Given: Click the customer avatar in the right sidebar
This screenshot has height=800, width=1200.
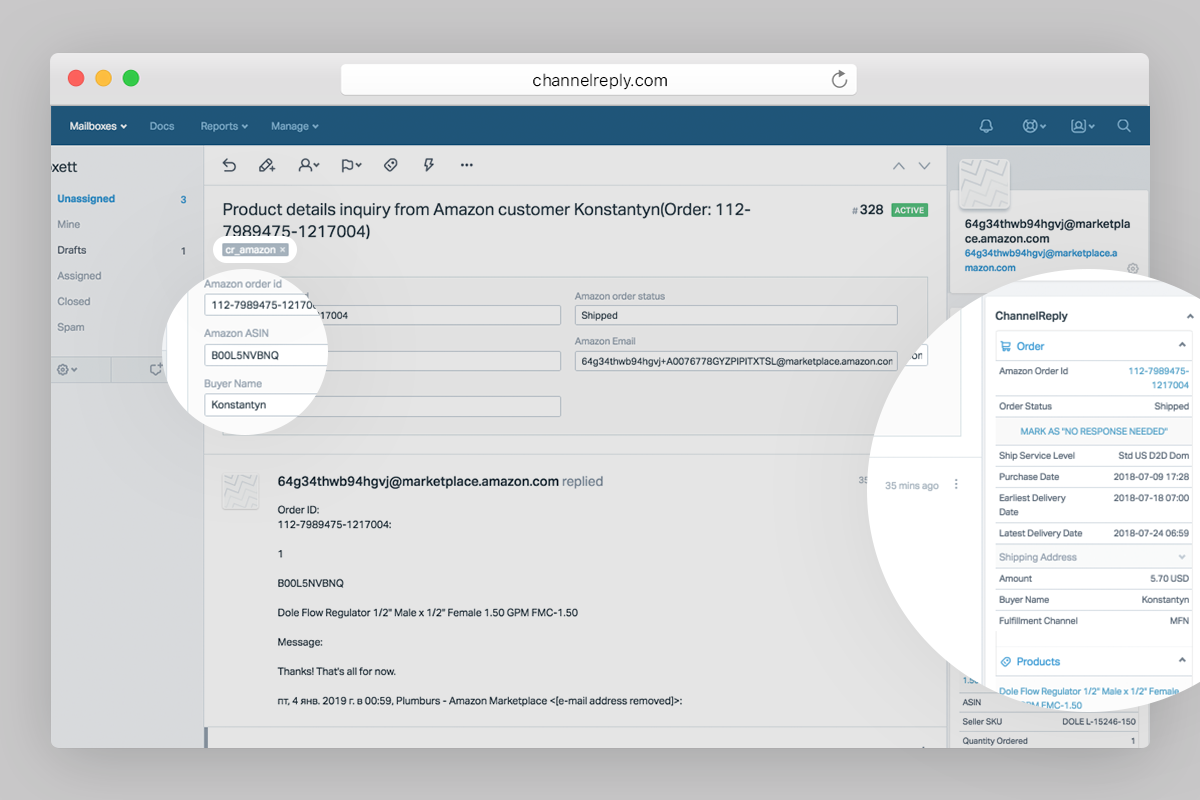Looking at the screenshot, I should tap(984, 185).
